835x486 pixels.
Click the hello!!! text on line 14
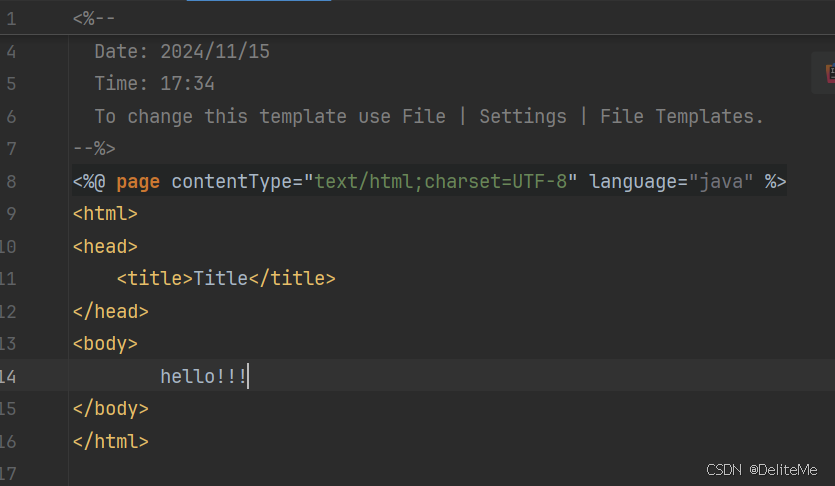click(203, 377)
